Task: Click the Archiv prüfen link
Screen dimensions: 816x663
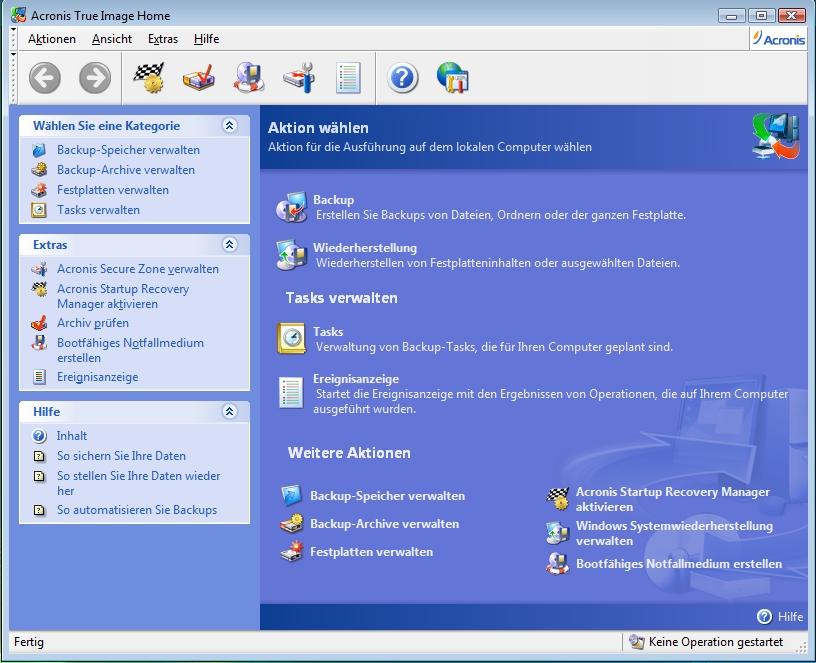Action: pyautogui.click(x=93, y=323)
